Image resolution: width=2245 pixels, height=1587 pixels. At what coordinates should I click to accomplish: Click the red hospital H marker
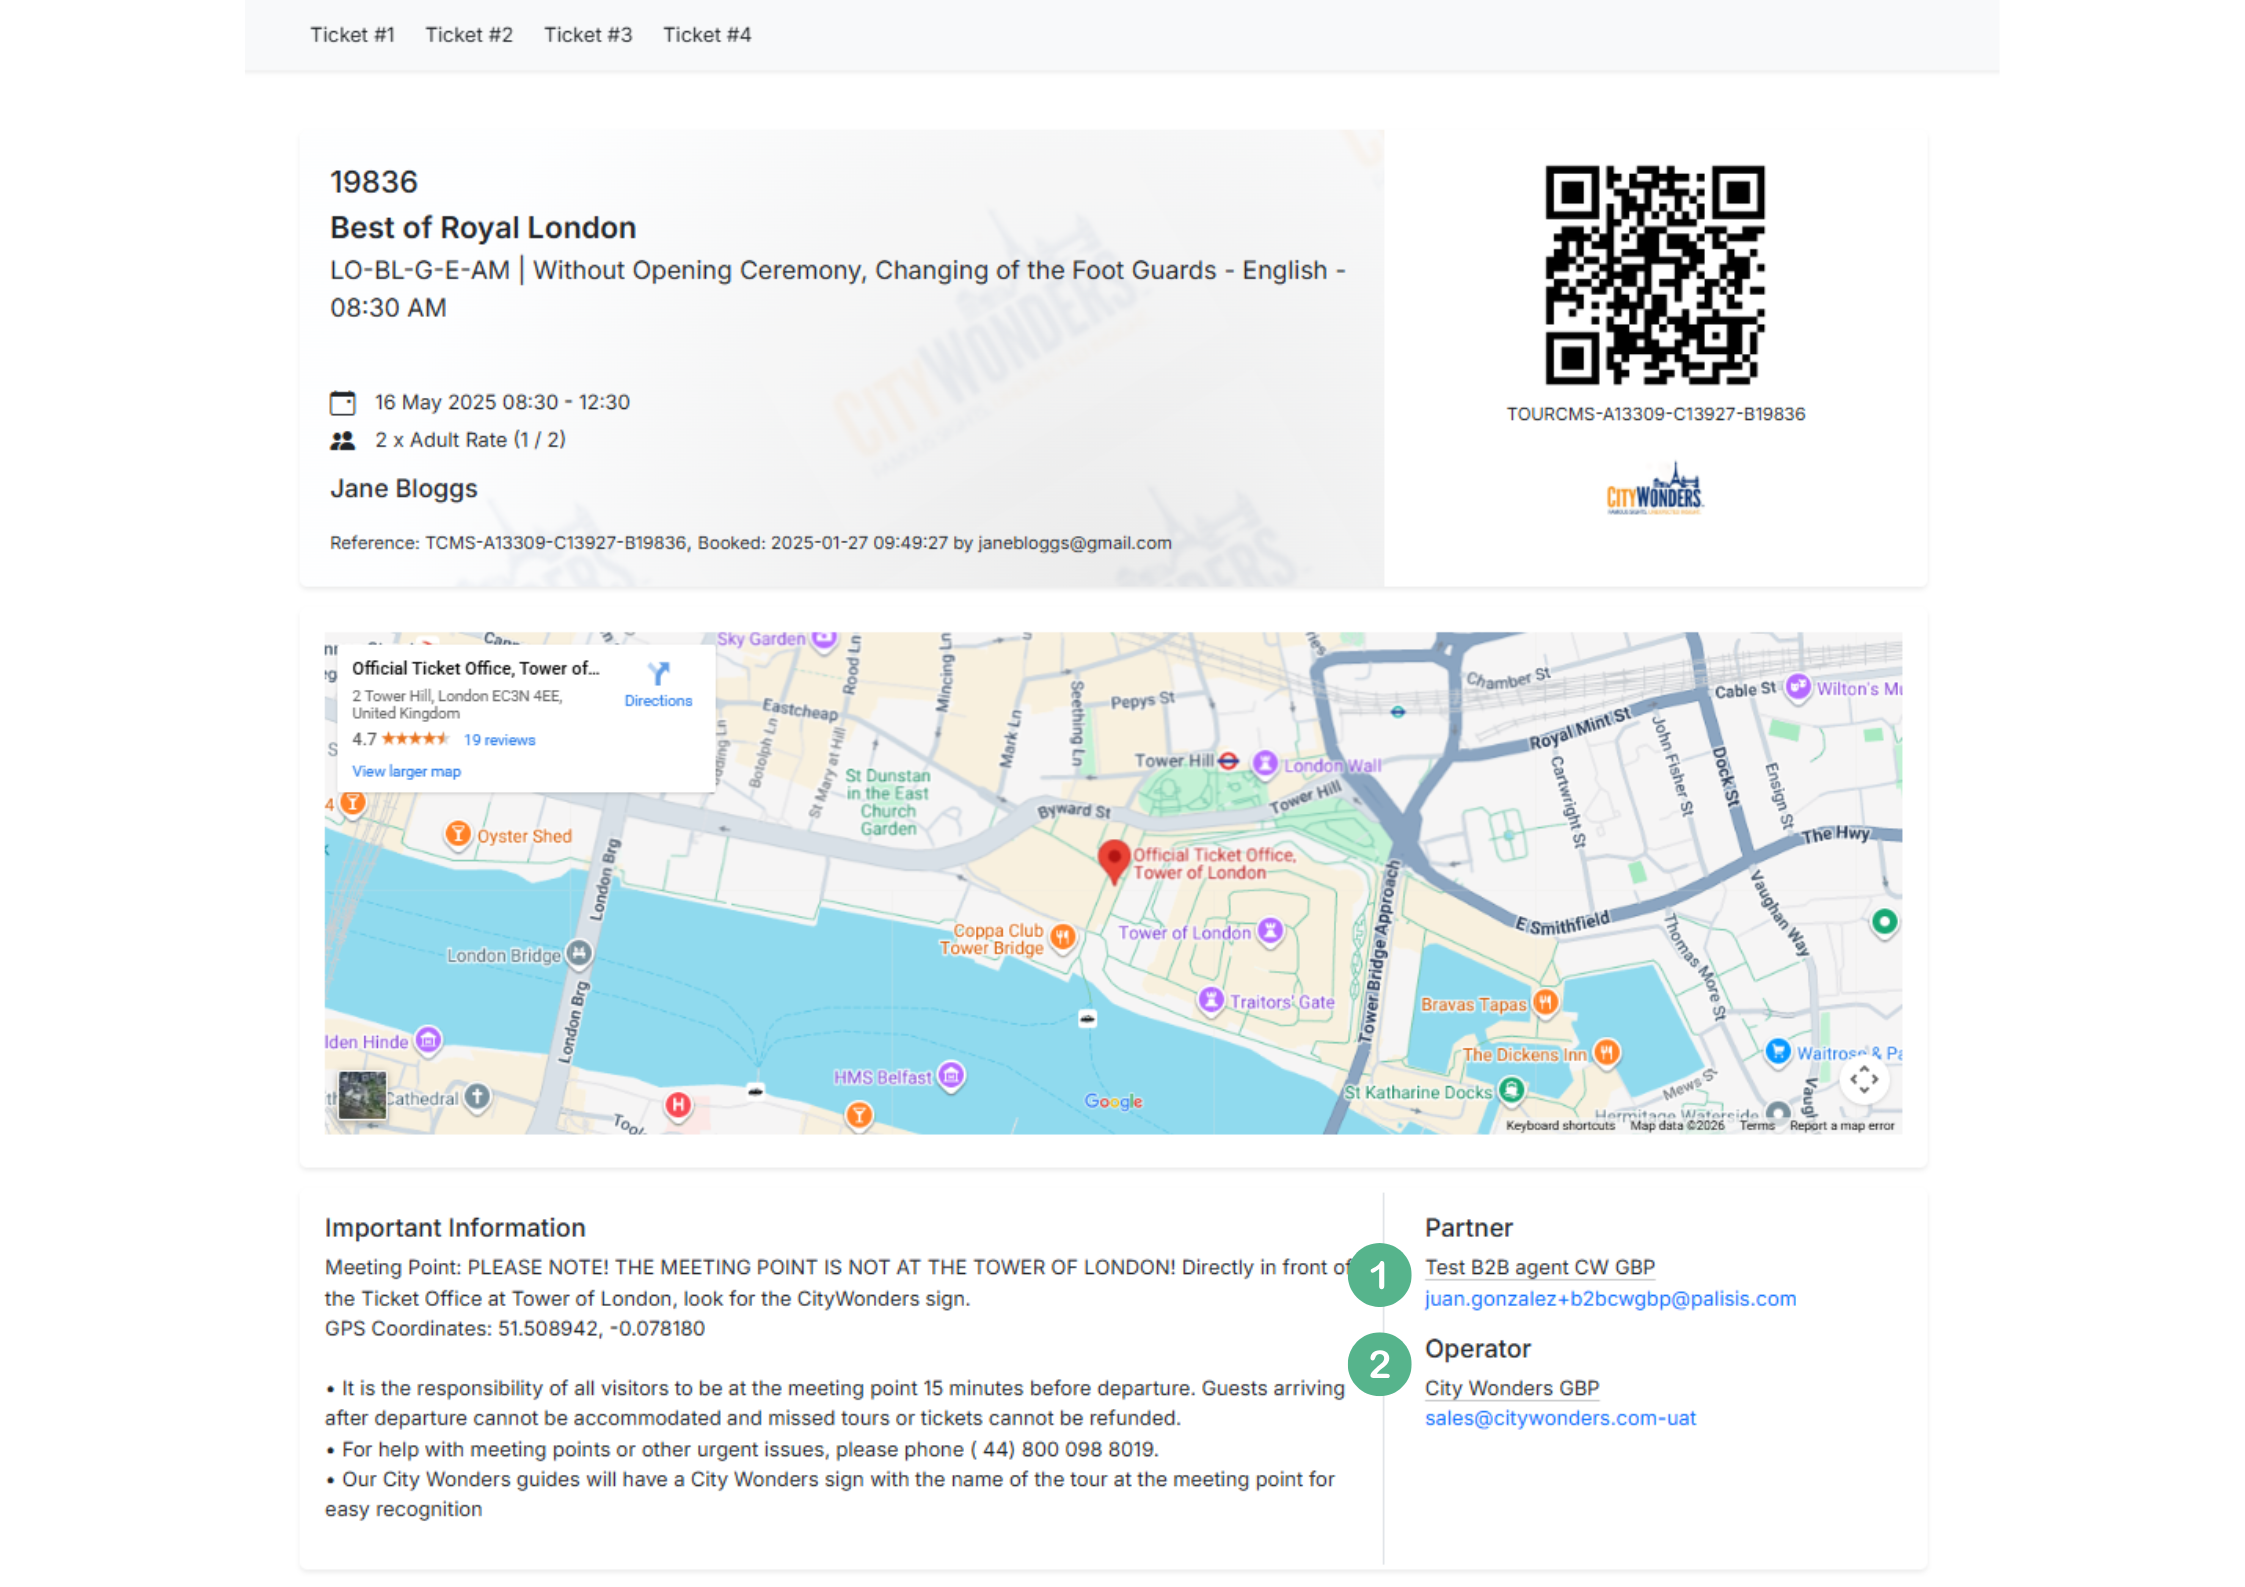click(679, 1105)
